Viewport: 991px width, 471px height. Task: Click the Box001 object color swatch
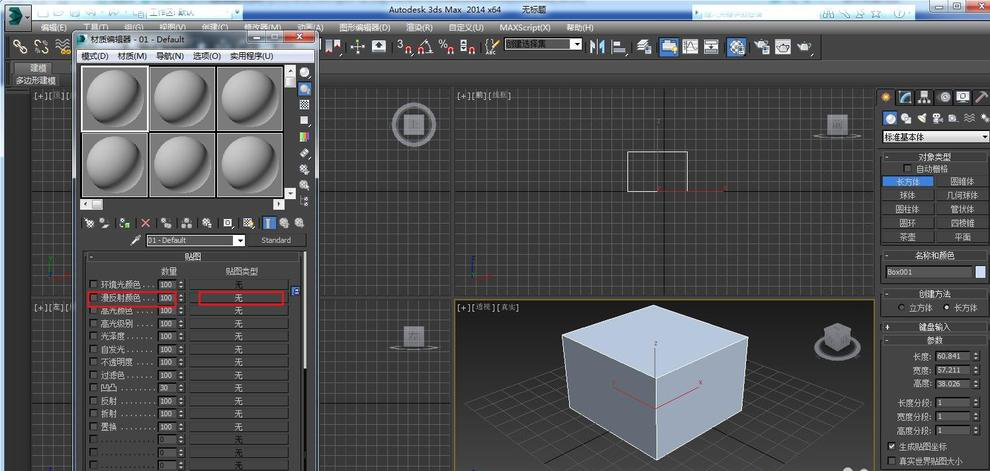tap(981, 272)
